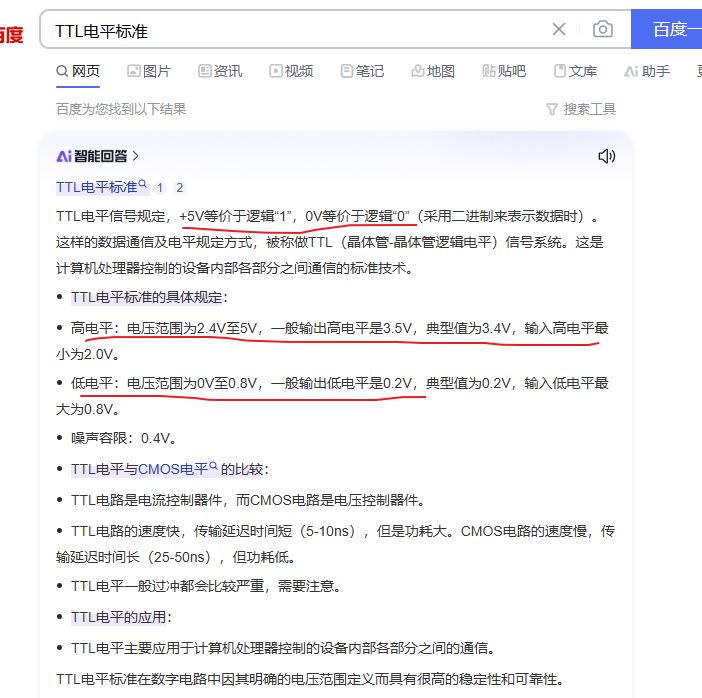Open the TTL电平标准 highlighted link
The image size is (702, 698).
[x=102, y=187]
